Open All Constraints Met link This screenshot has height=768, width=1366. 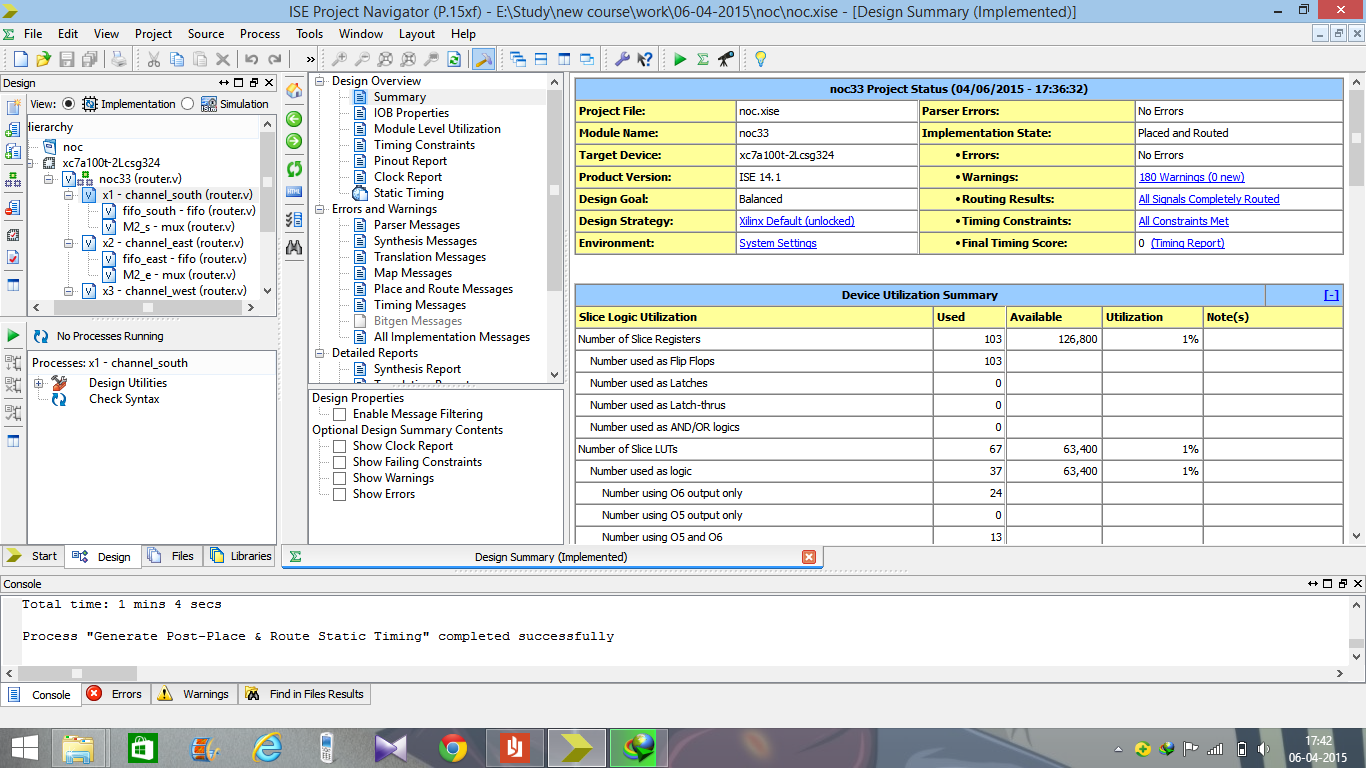point(1184,221)
